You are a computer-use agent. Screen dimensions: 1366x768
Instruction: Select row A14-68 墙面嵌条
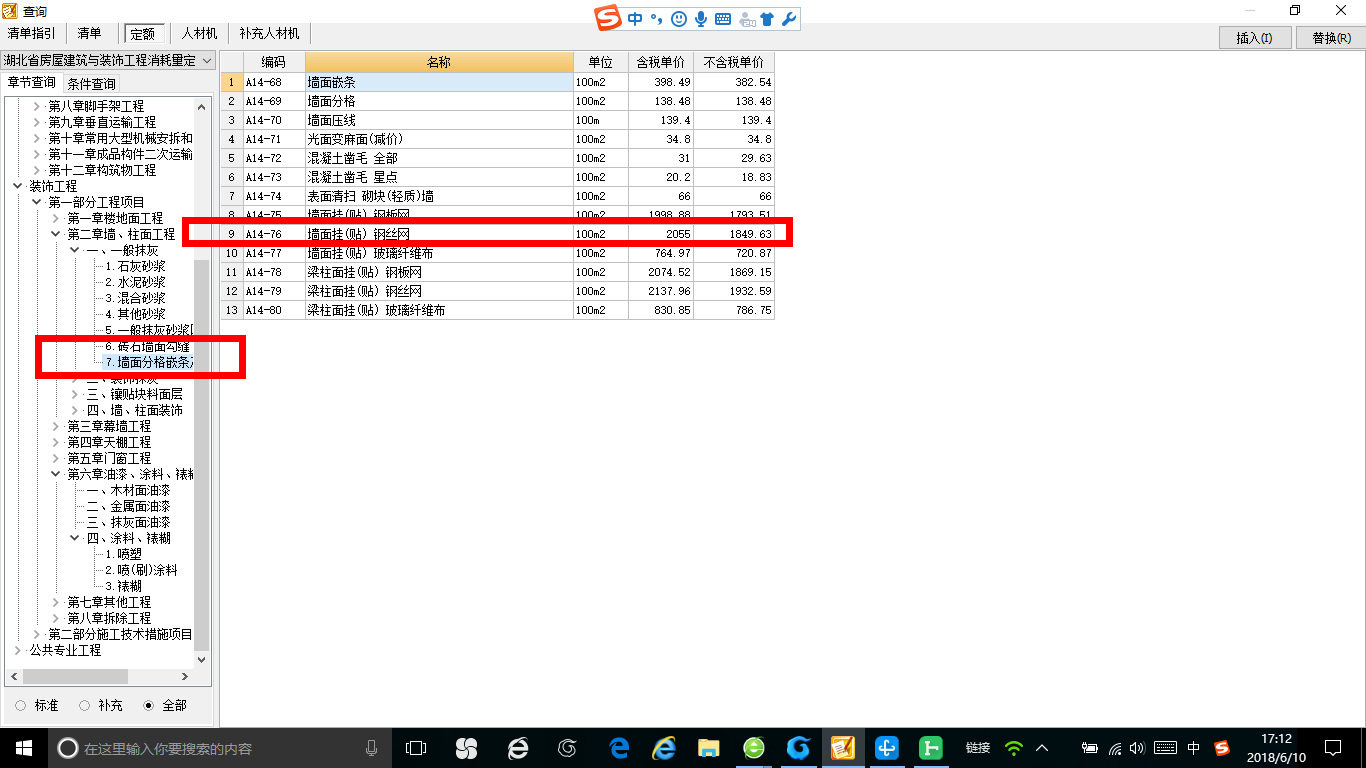(497, 82)
